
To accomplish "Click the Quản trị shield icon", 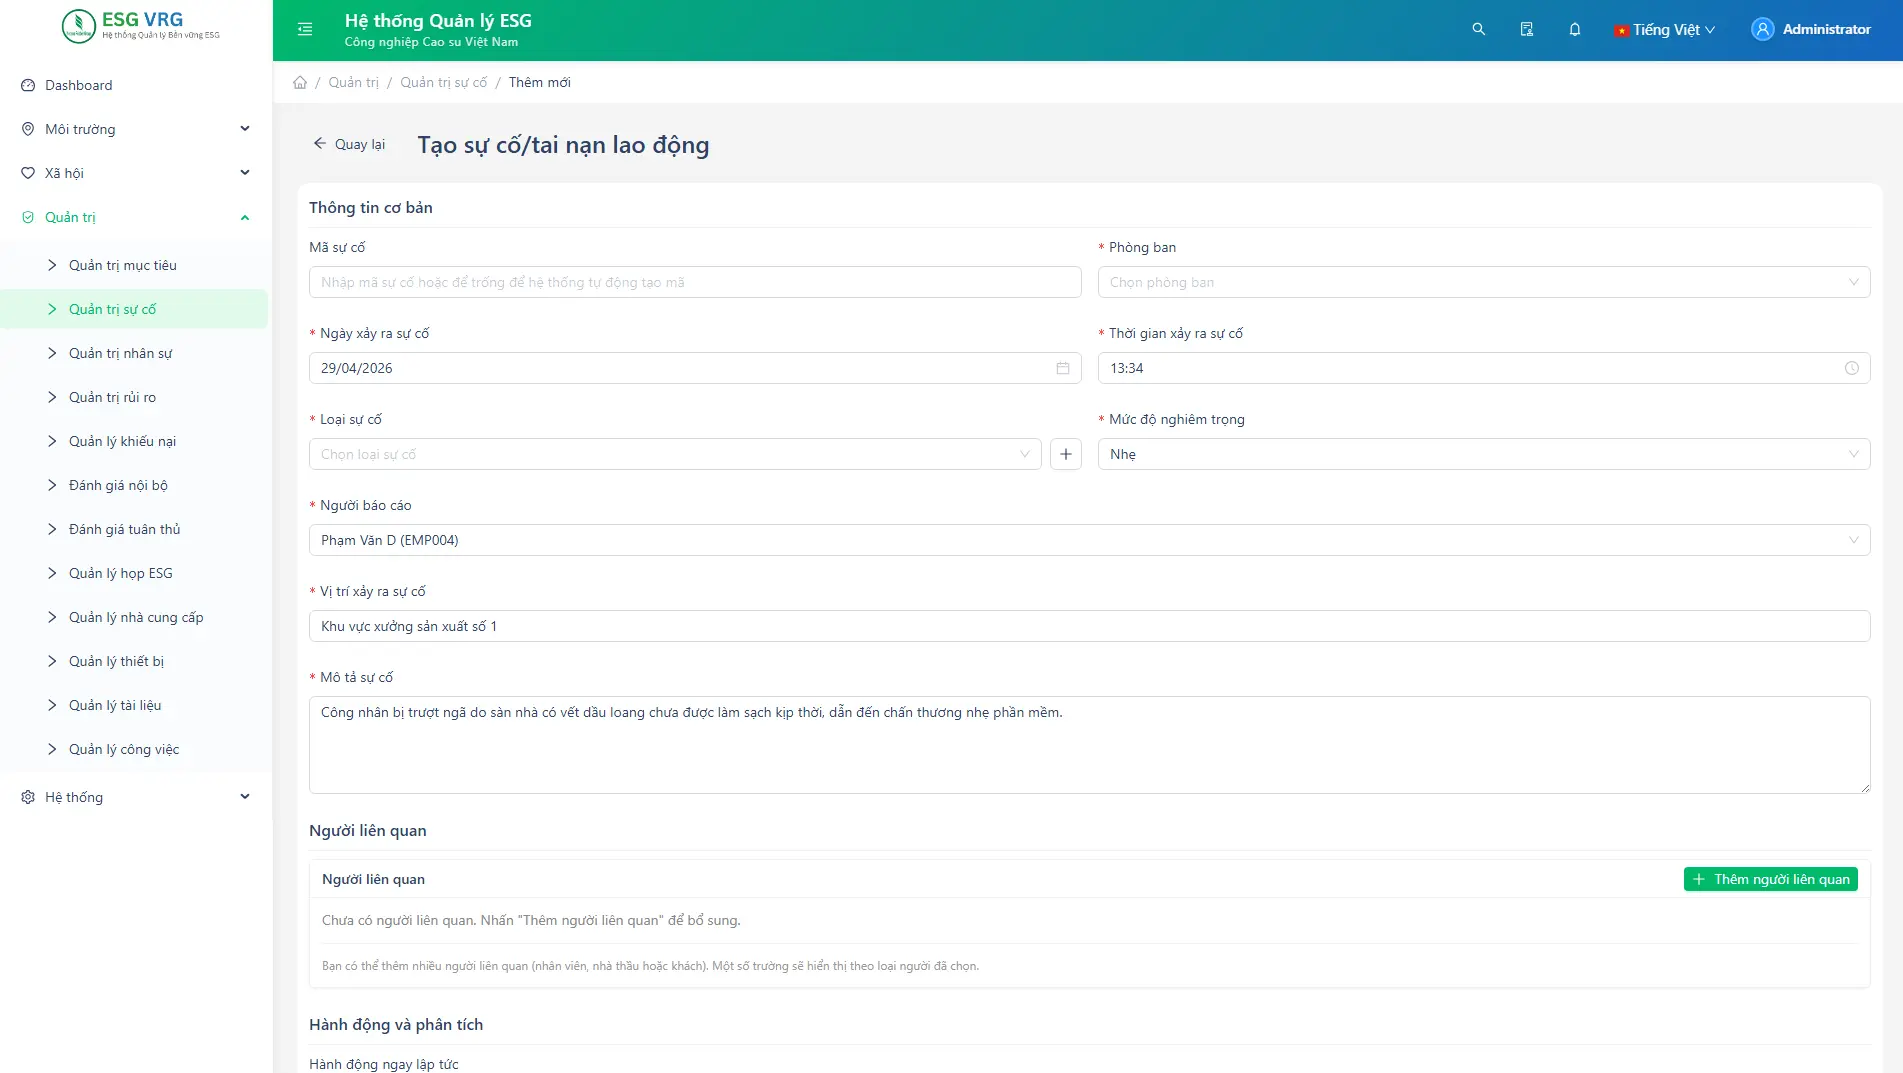I will (x=28, y=217).
